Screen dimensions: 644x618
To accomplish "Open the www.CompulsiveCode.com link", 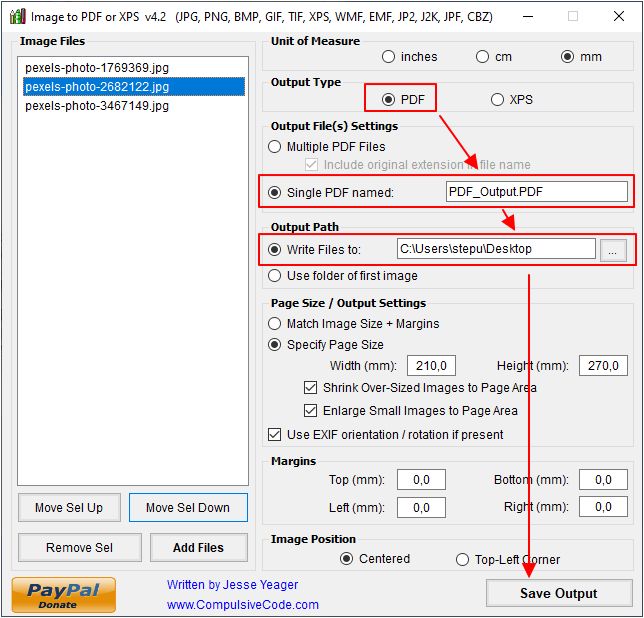I will coord(243,605).
